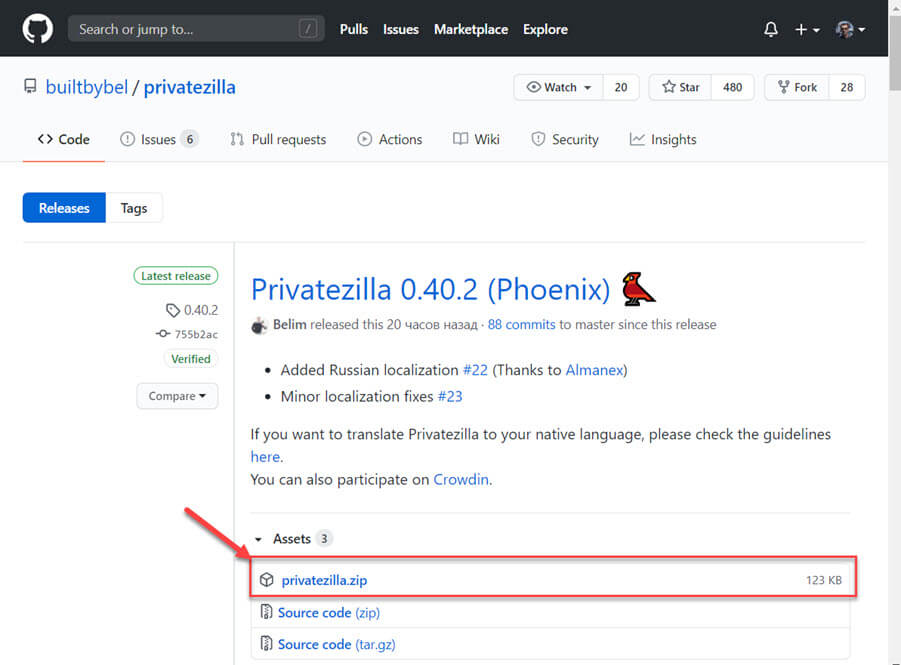The image size is (901, 665).
Task: Click the slash shortcut key icon
Action: [308, 29]
